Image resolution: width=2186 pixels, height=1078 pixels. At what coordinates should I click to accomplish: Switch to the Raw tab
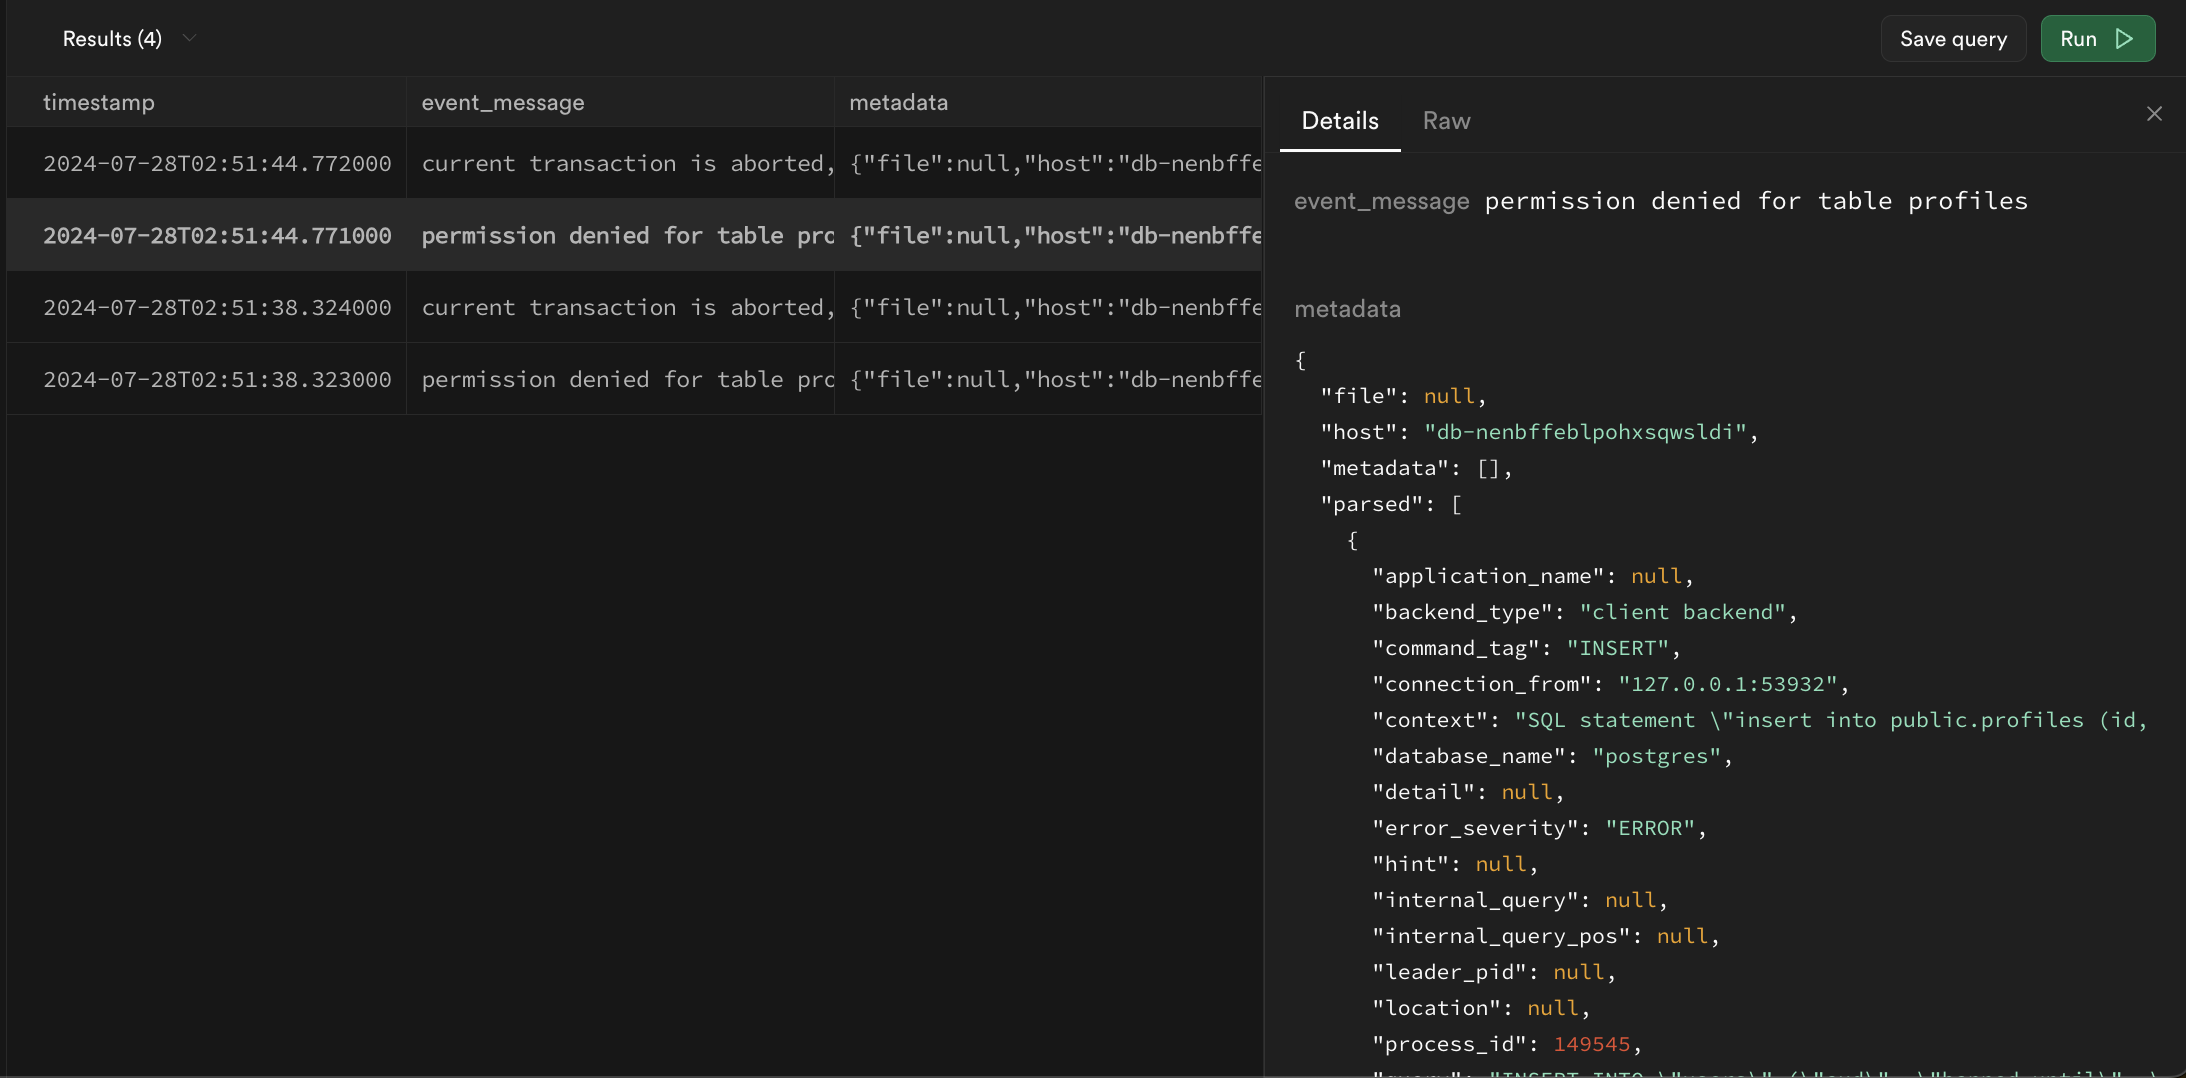(x=1446, y=120)
